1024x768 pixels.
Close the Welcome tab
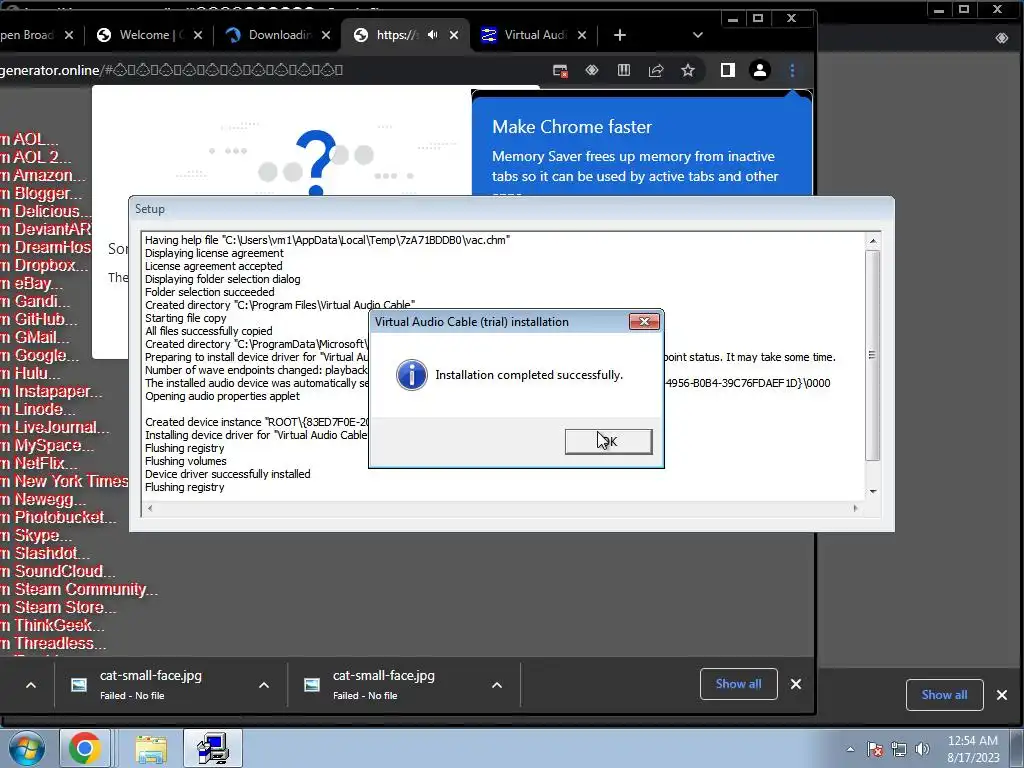pyautogui.click(x=198, y=35)
